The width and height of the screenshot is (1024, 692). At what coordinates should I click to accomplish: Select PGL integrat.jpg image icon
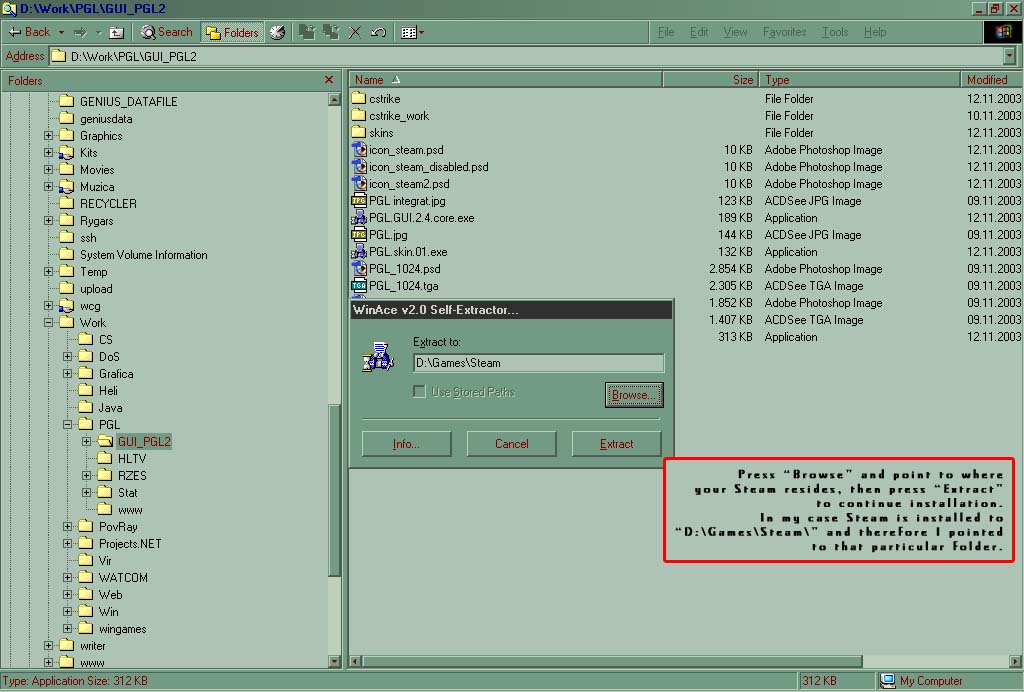tap(359, 200)
